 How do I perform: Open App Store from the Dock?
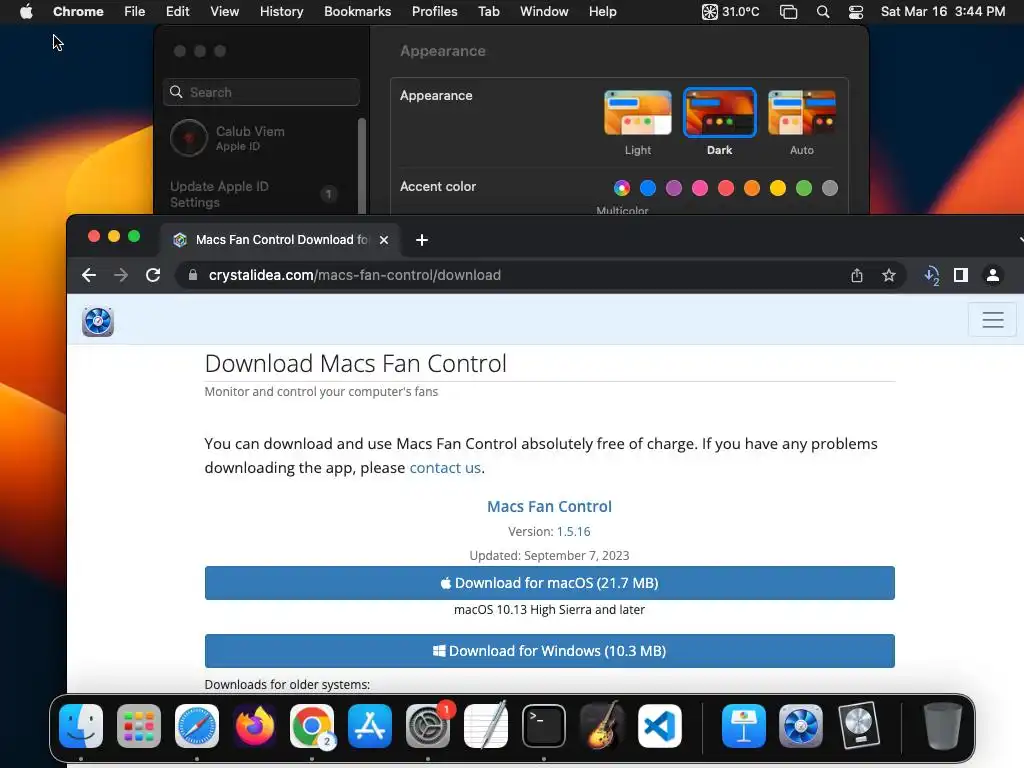pos(370,726)
